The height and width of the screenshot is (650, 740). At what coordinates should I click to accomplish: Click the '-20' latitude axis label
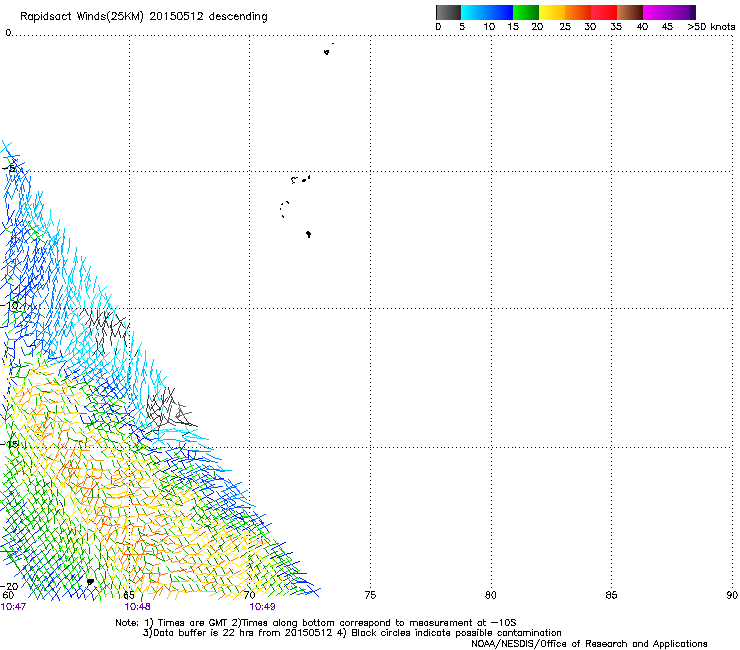point(10,586)
